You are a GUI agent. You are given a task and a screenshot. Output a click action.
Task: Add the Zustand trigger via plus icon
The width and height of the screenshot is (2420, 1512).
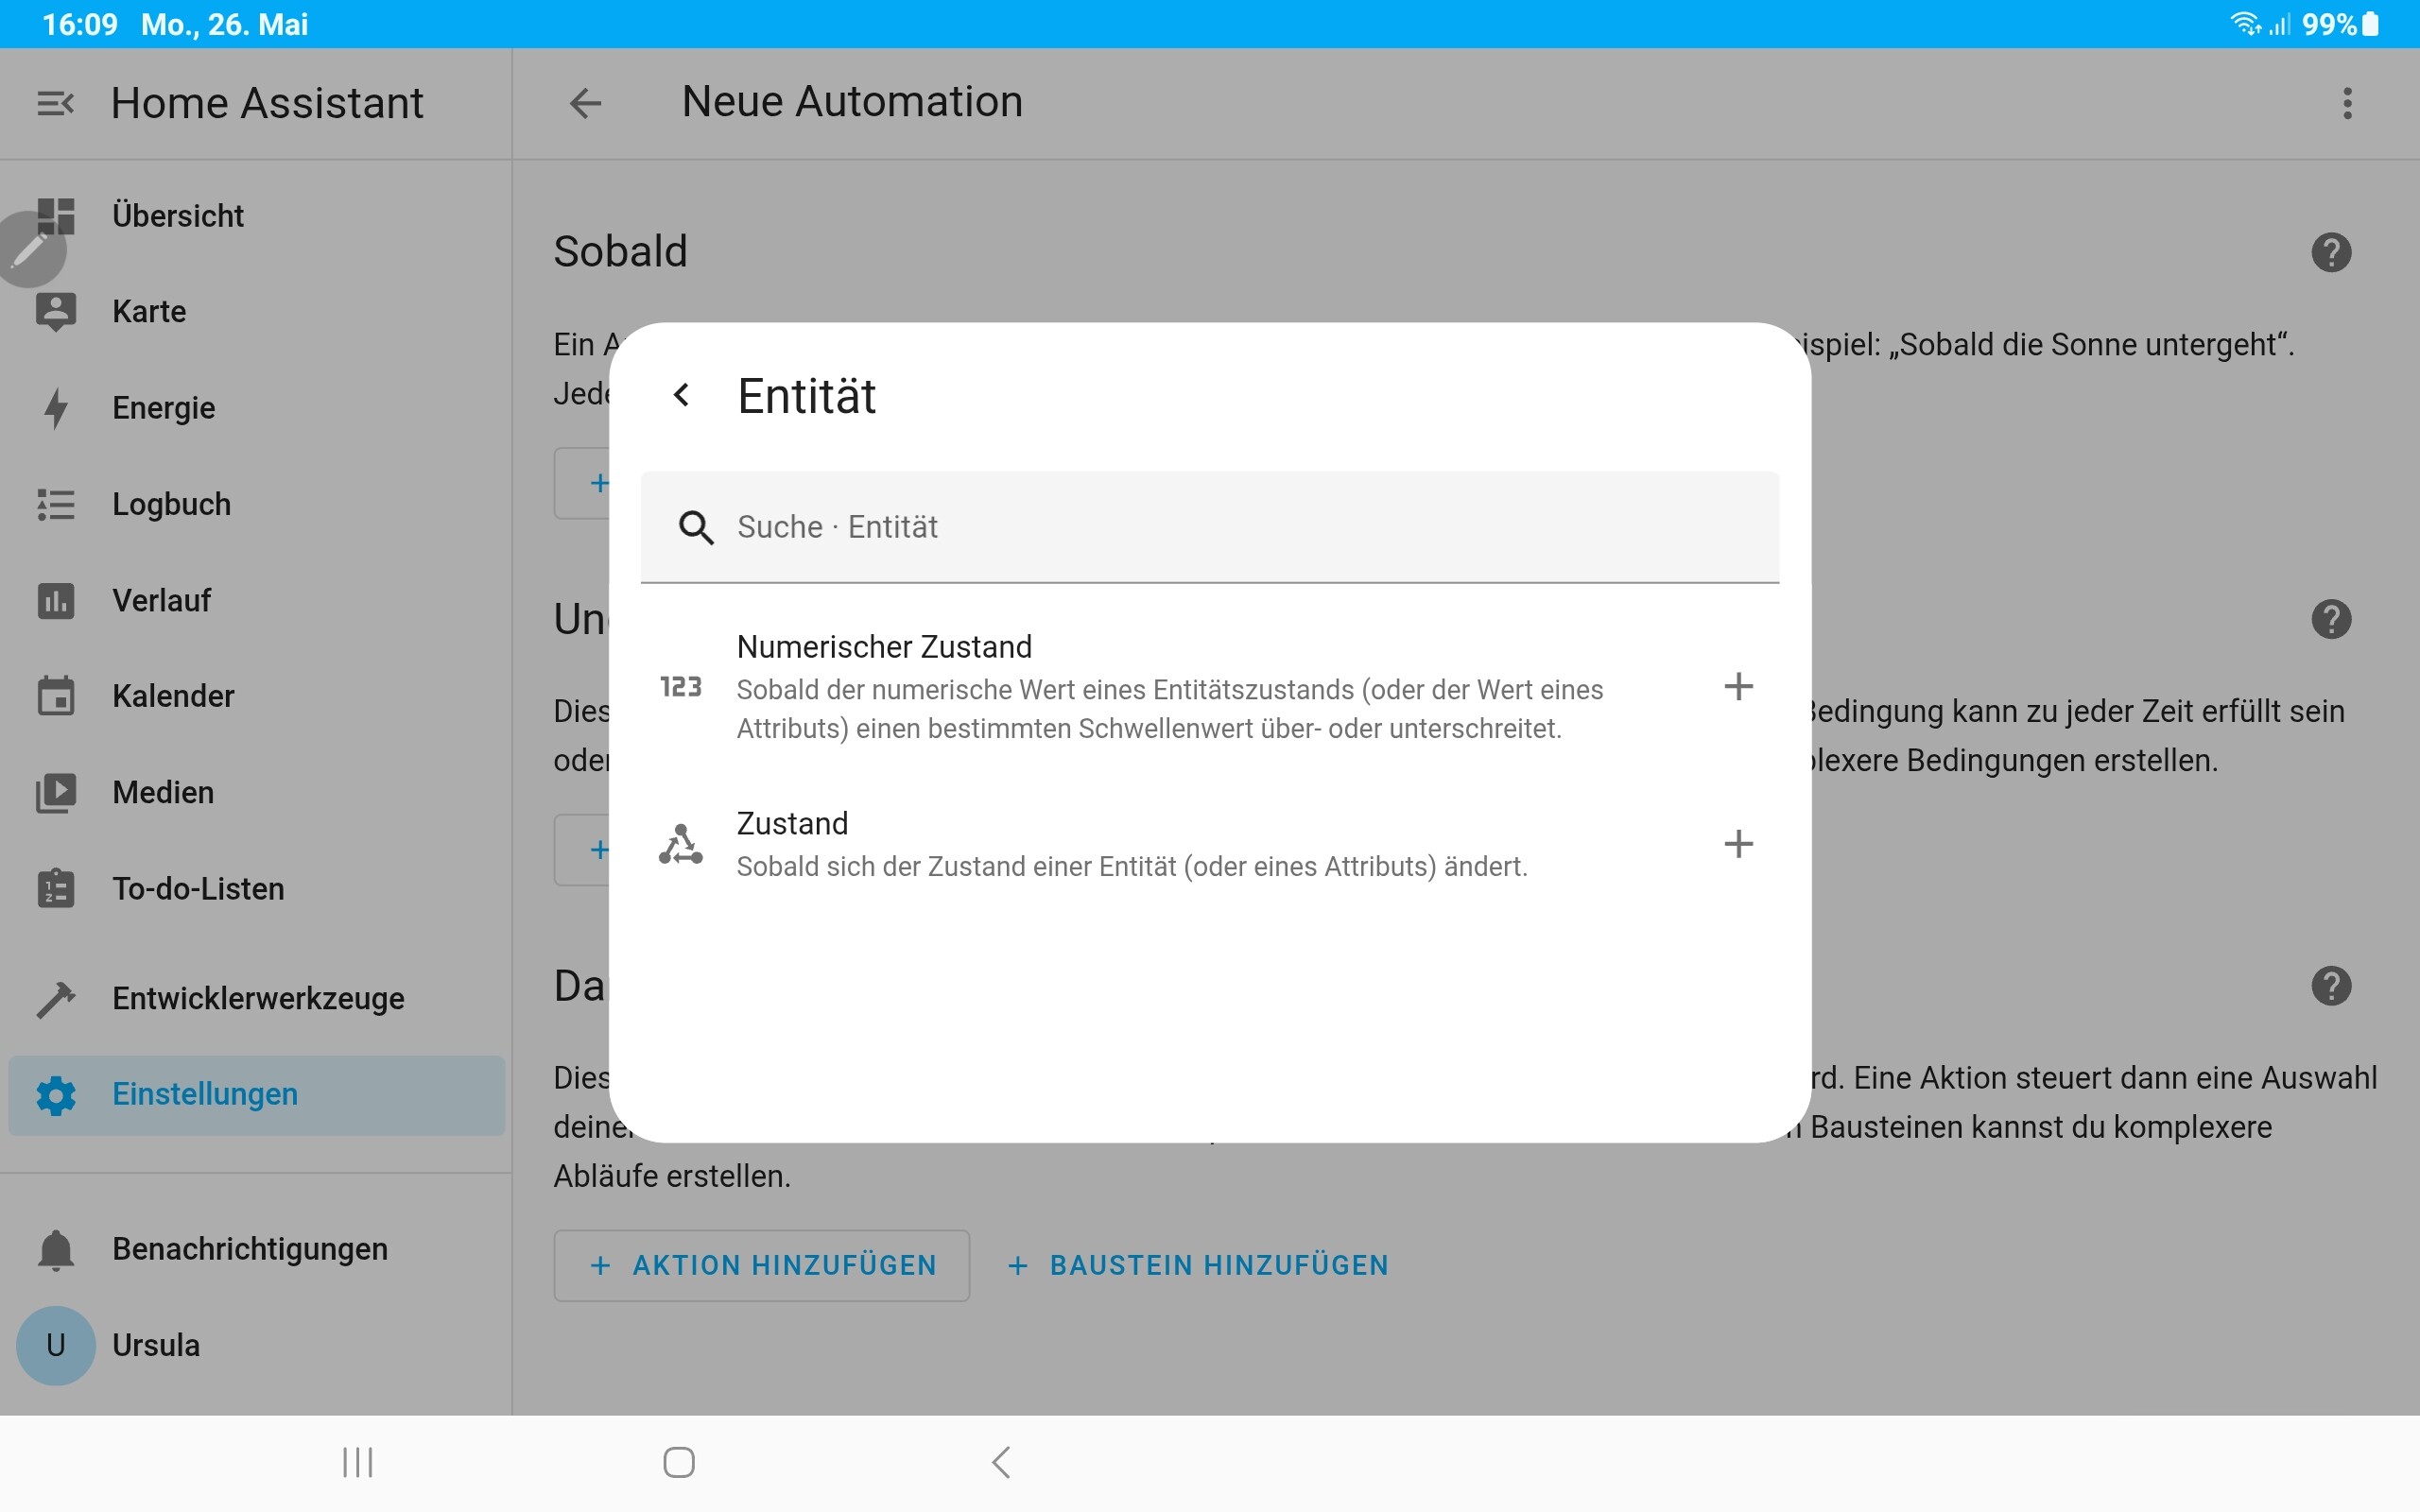1738,844
